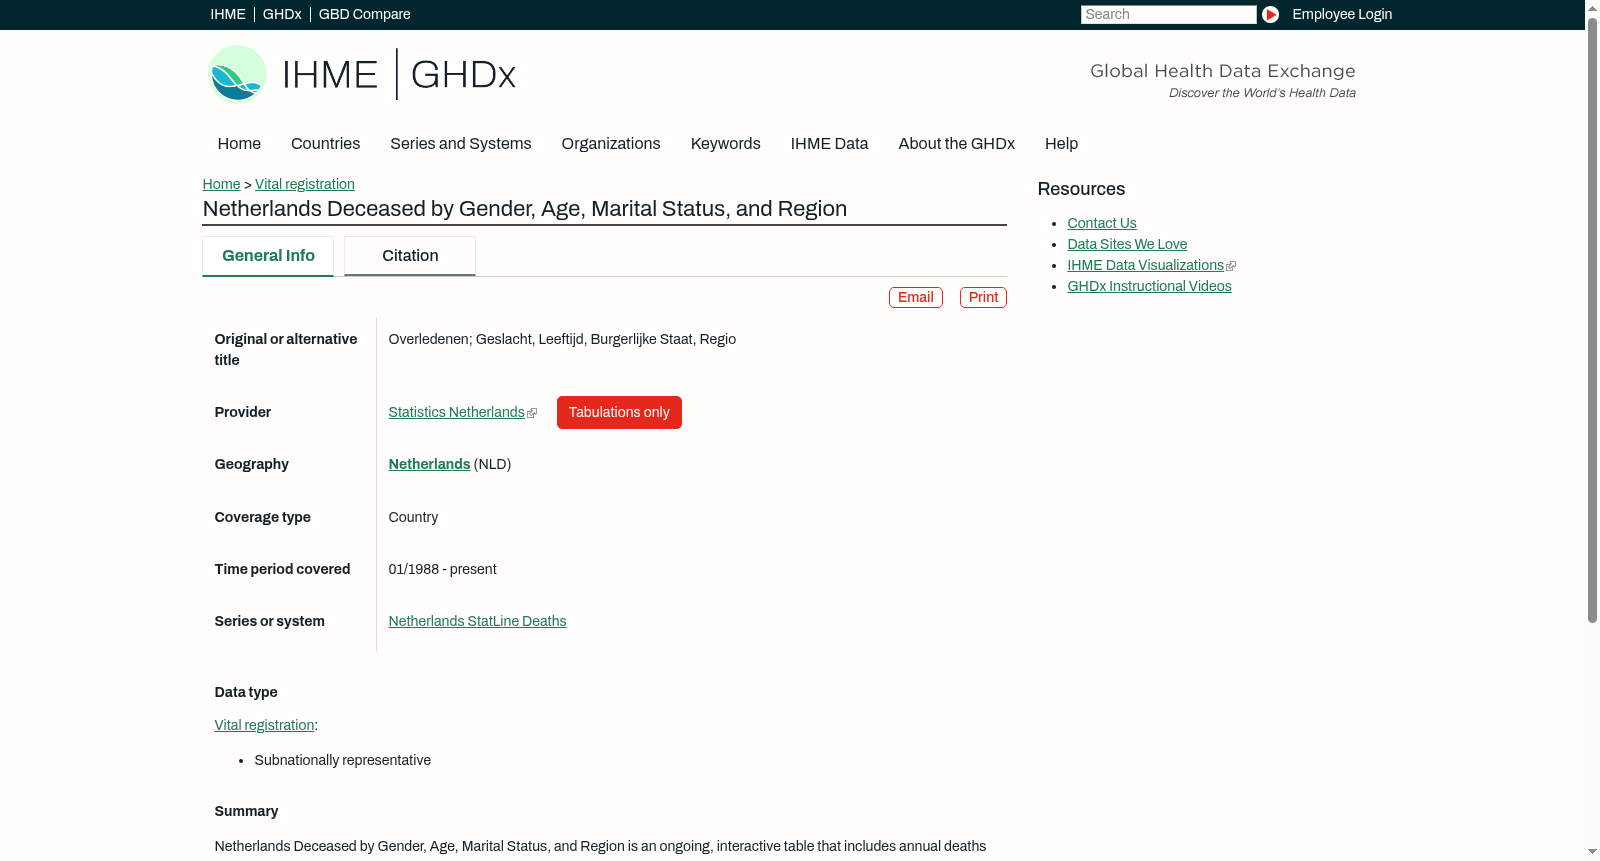
Task: Open the Help menu item
Action: click(1061, 143)
